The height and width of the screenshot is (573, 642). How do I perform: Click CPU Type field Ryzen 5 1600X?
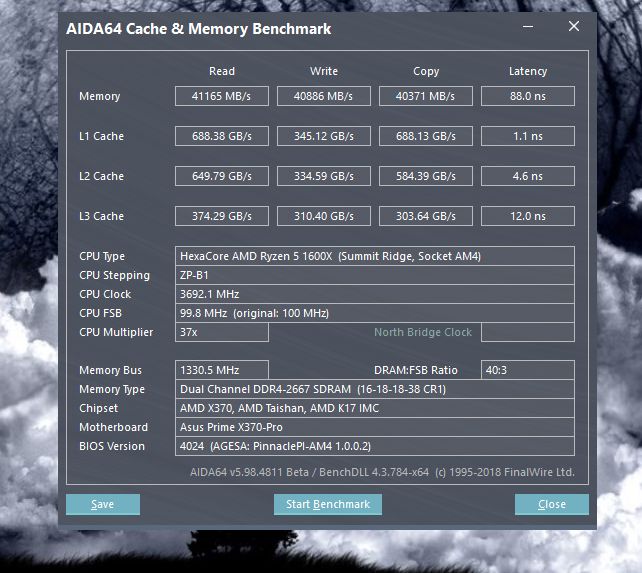pos(375,256)
